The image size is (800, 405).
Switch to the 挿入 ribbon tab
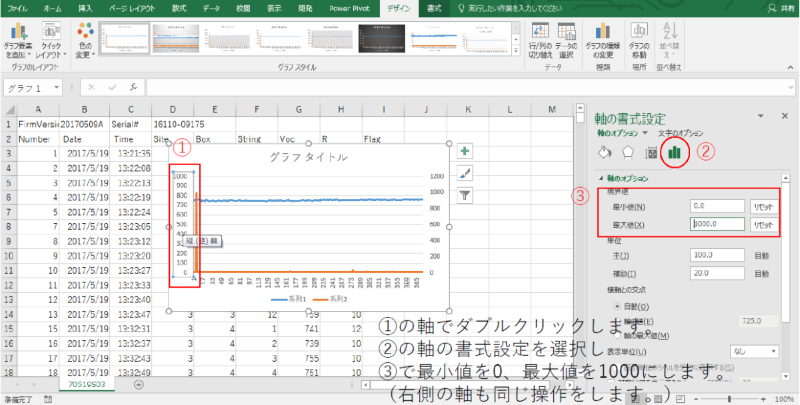click(x=85, y=7)
